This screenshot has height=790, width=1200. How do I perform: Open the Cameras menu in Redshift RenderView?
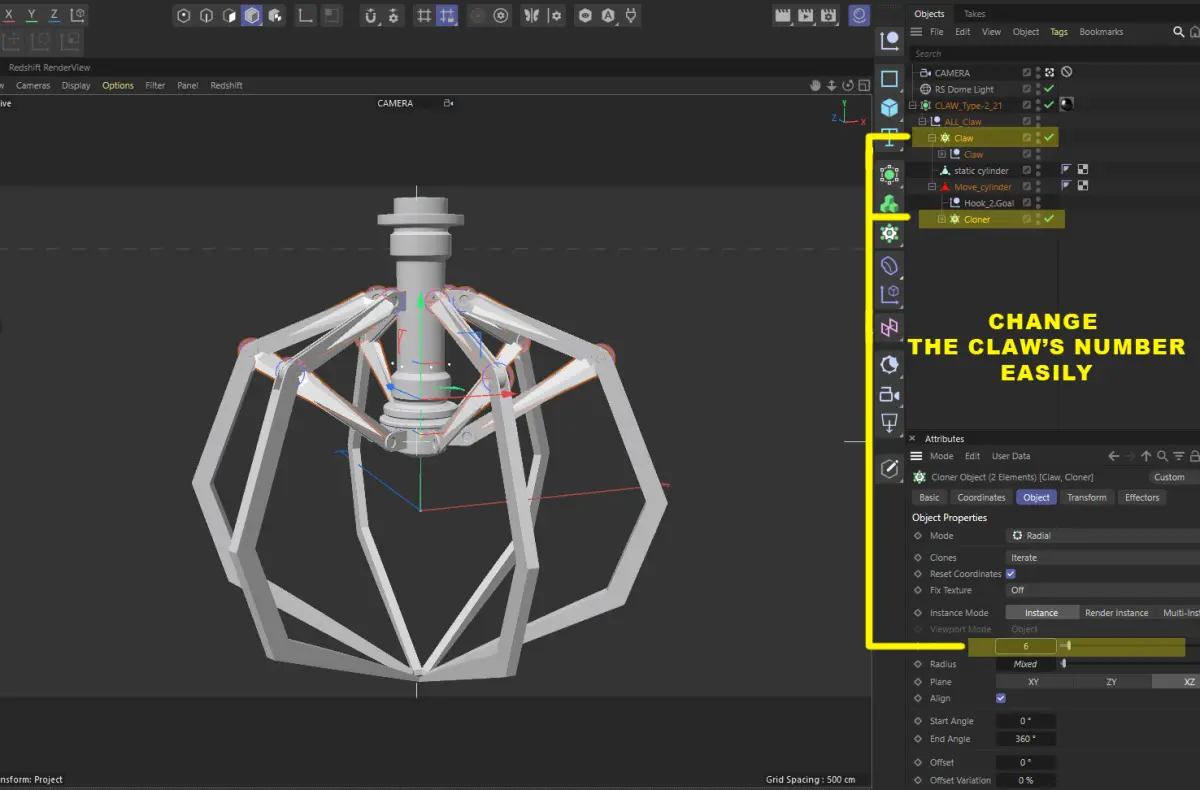(x=33, y=86)
